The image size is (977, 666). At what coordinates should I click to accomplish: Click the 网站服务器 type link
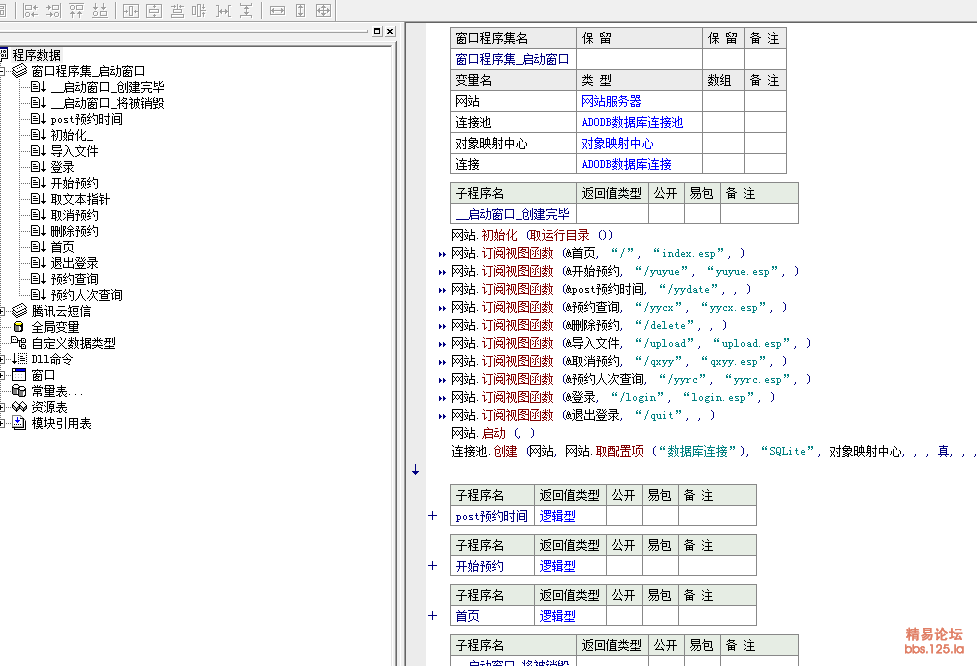tap(611, 101)
